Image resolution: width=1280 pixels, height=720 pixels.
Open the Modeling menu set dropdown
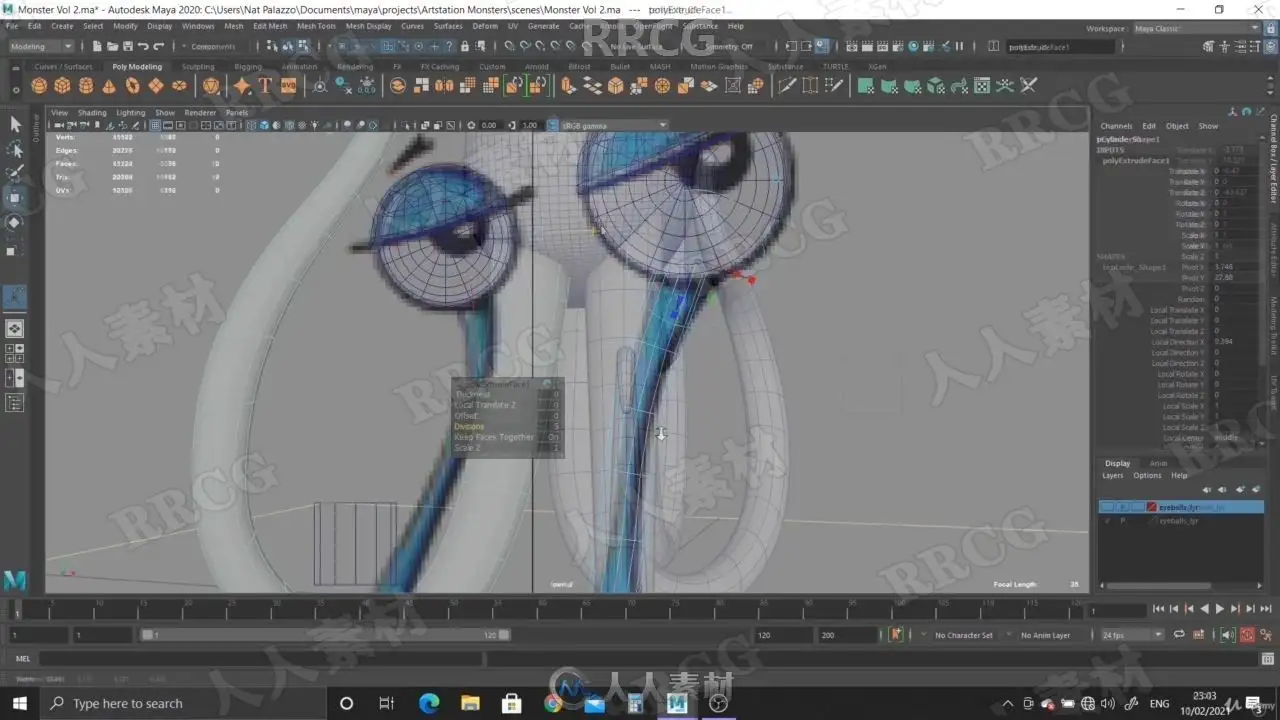tap(41, 46)
